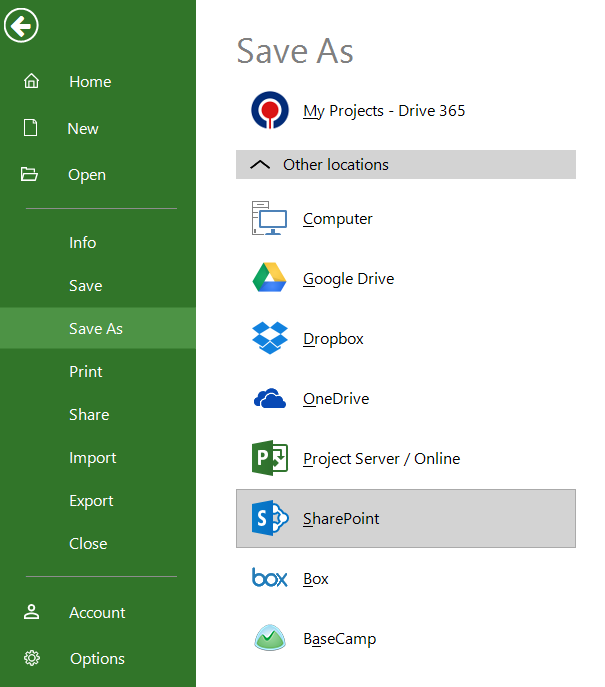Click the Home house icon
Image resolution: width=605 pixels, height=687 pixels.
pyautogui.click(x=31, y=81)
